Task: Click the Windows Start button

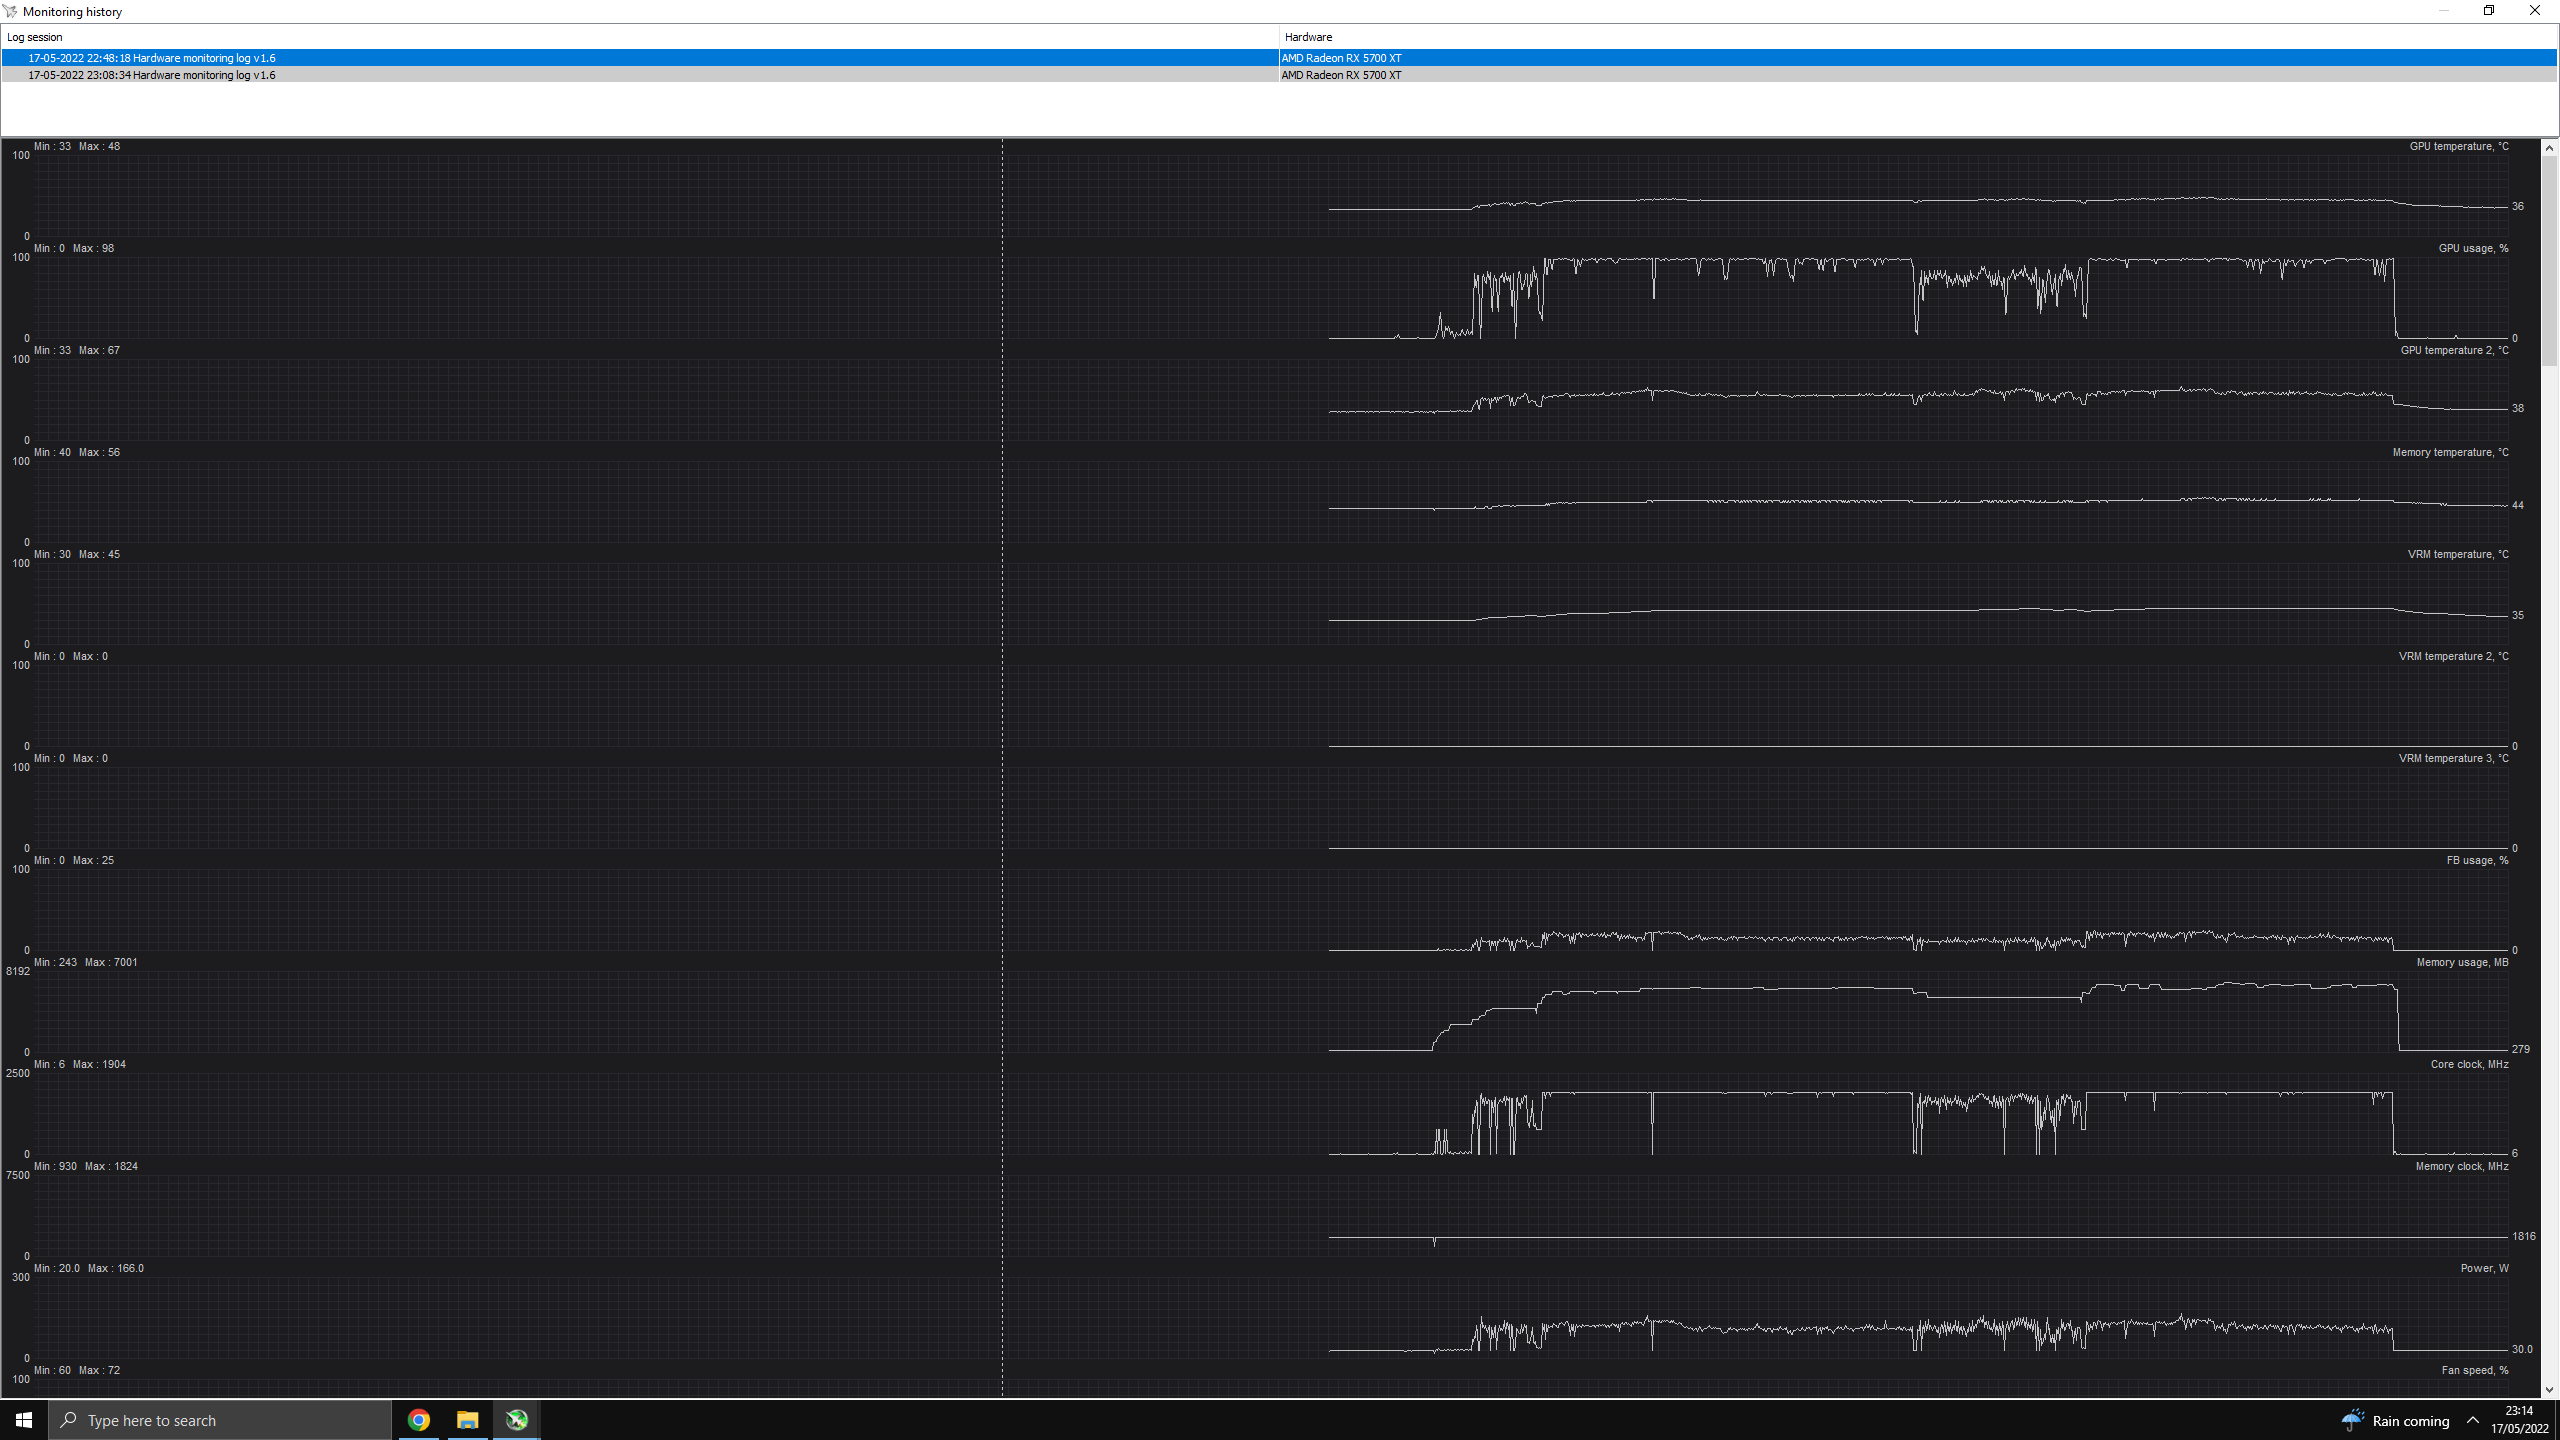Action: [x=24, y=1420]
